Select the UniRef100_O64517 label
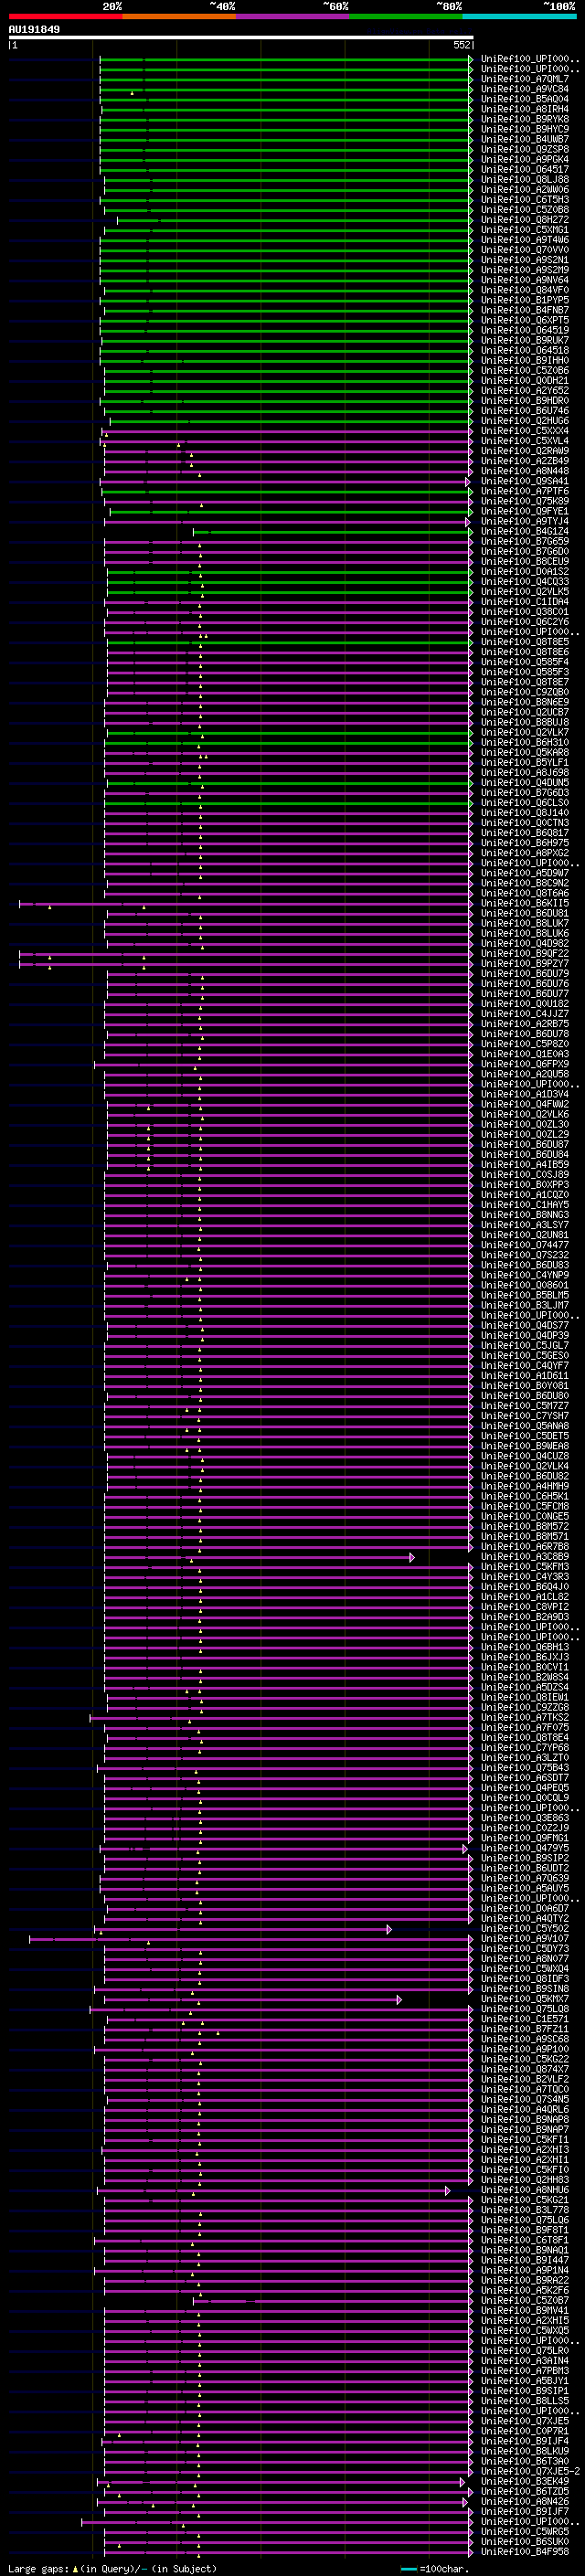The image size is (585, 2576). coord(525,169)
